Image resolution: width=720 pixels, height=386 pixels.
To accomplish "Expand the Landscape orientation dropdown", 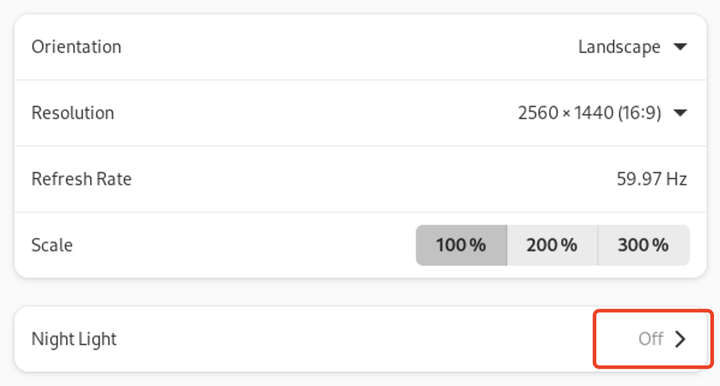I will pyautogui.click(x=633, y=47).
